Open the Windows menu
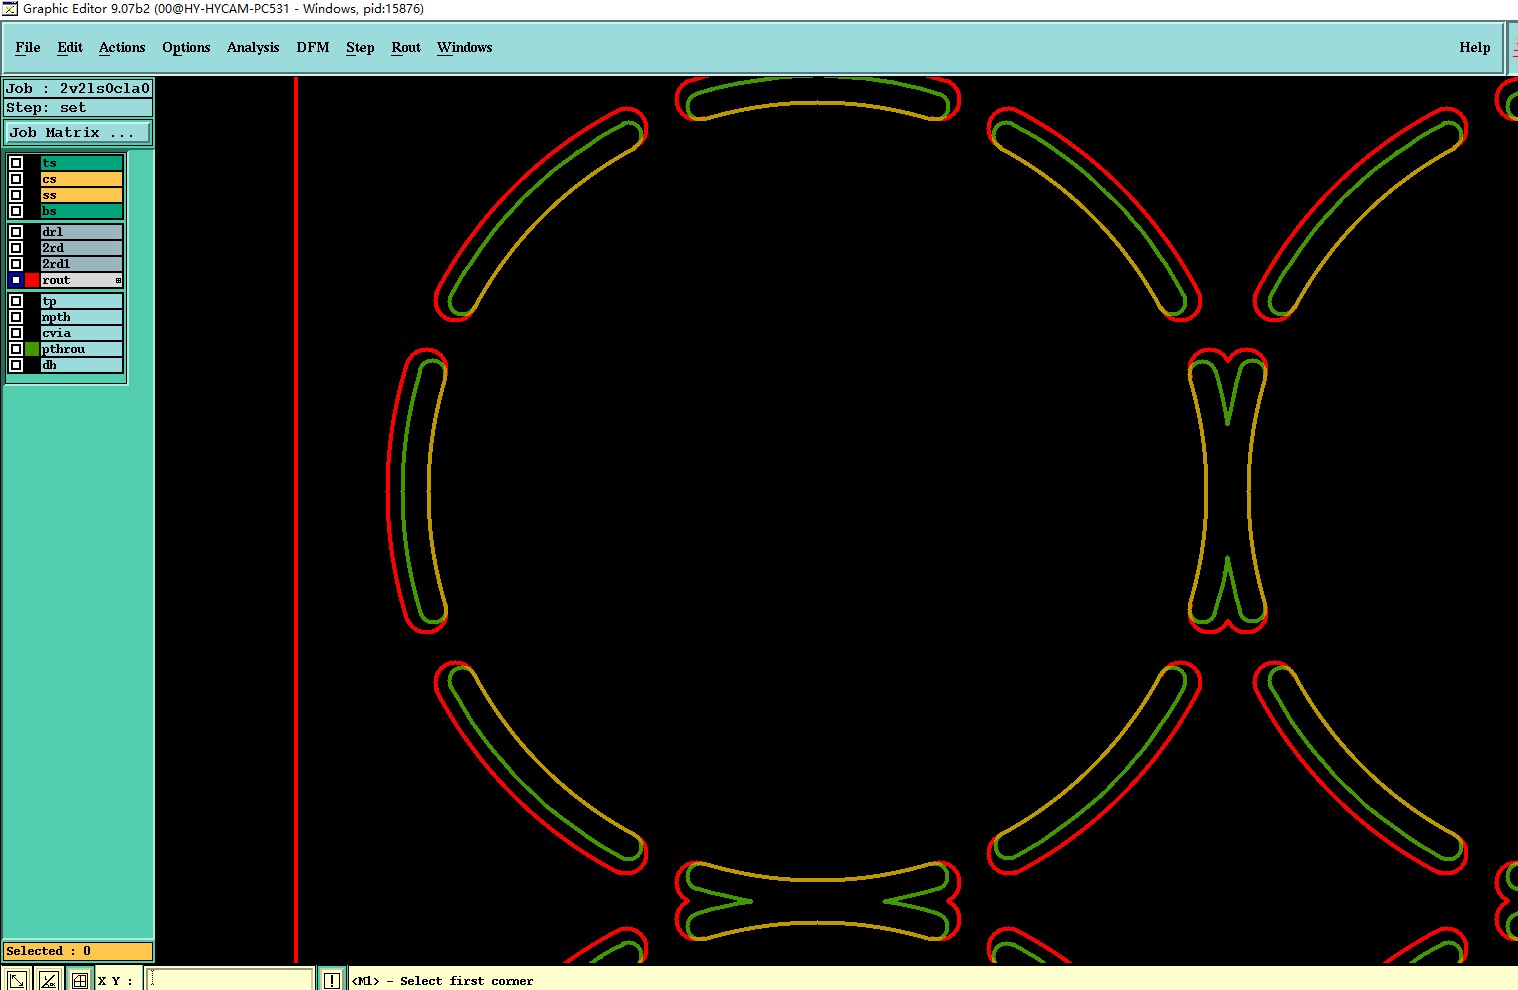 tap(465, 47)
